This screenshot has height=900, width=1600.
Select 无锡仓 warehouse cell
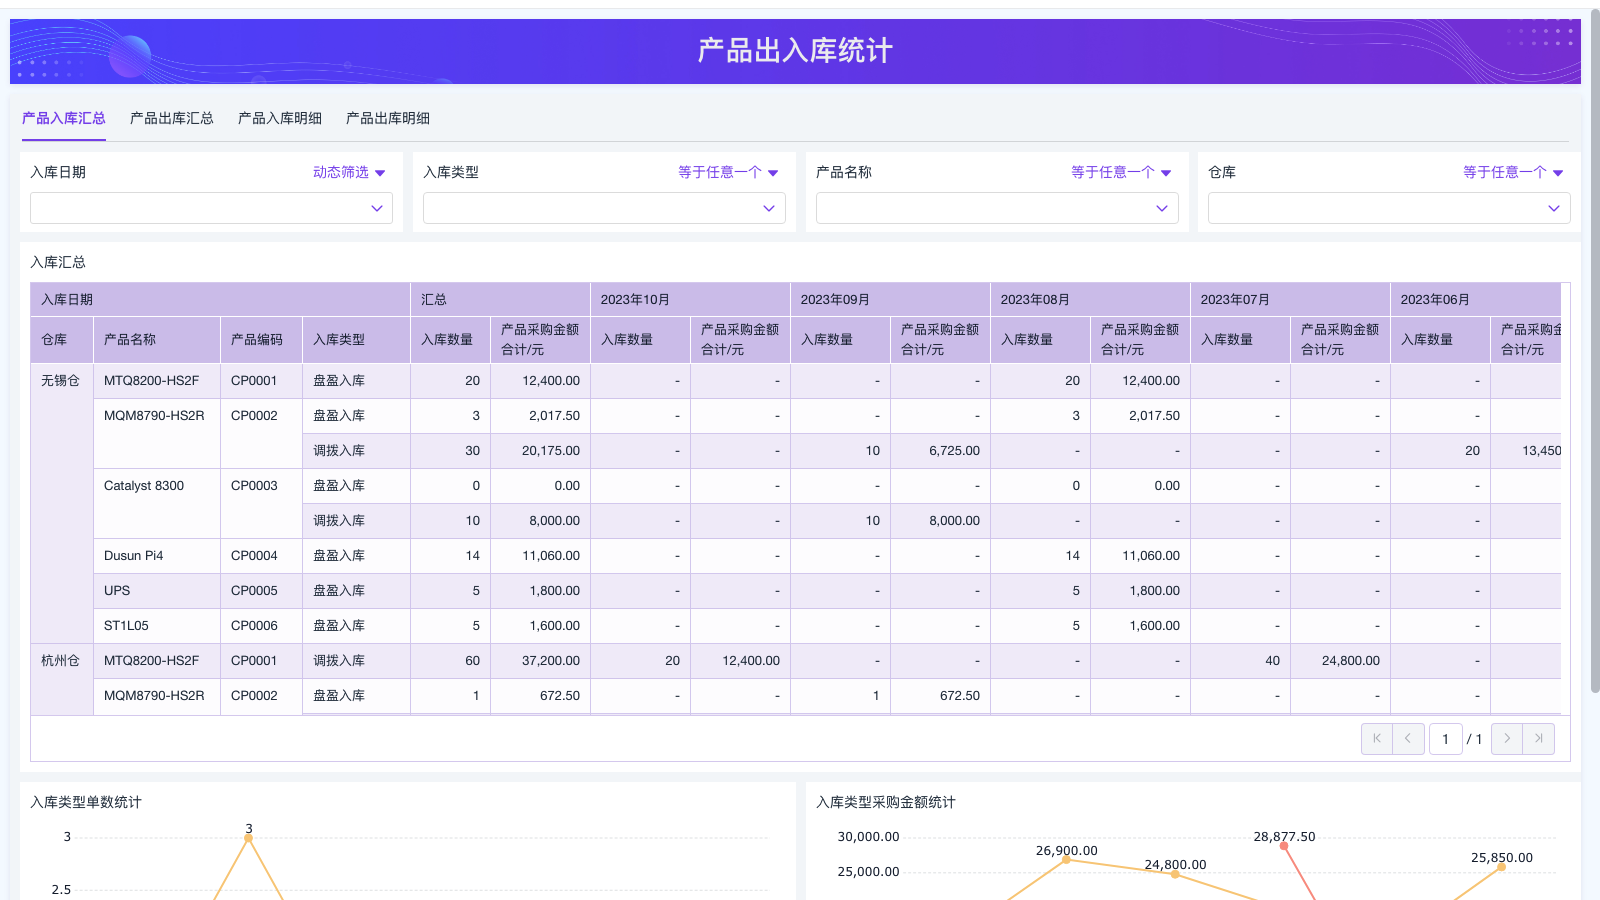[61, 503]
